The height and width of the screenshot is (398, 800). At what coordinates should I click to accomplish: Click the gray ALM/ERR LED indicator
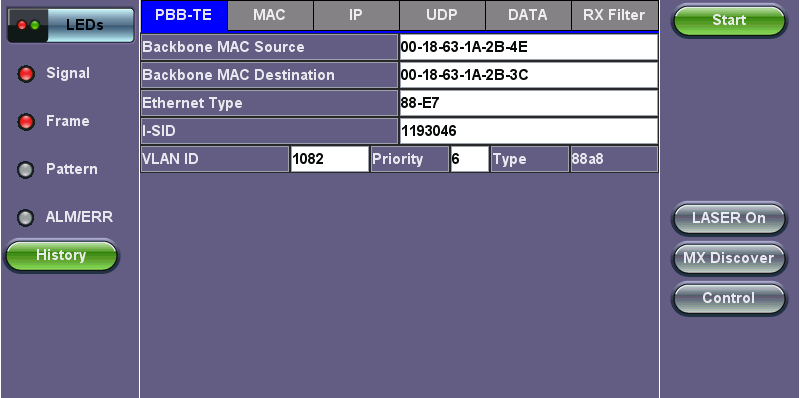point(26,218)
